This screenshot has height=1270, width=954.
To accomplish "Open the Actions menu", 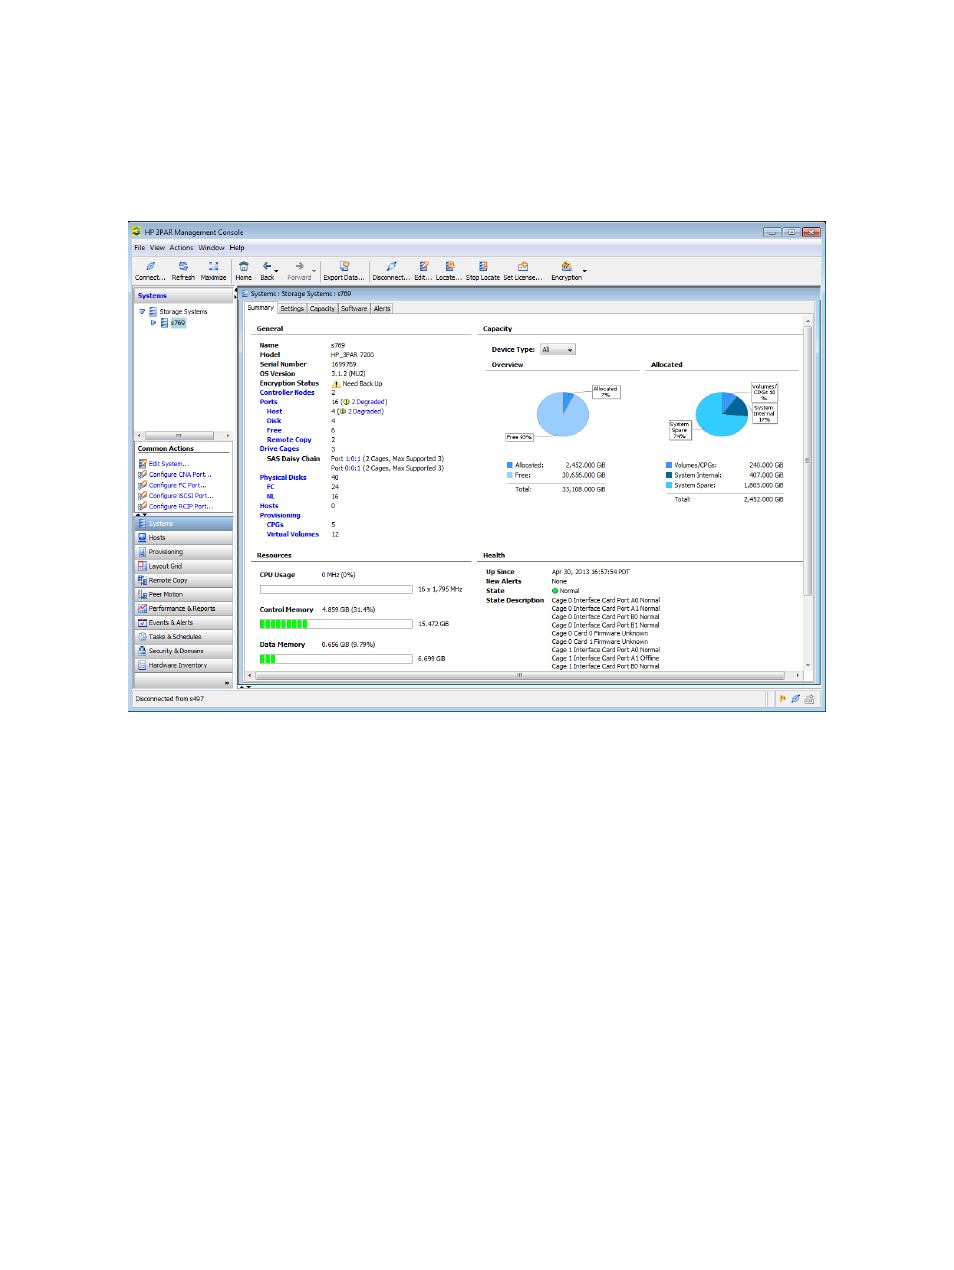I will pyautogui.click(x=181, y=248).
